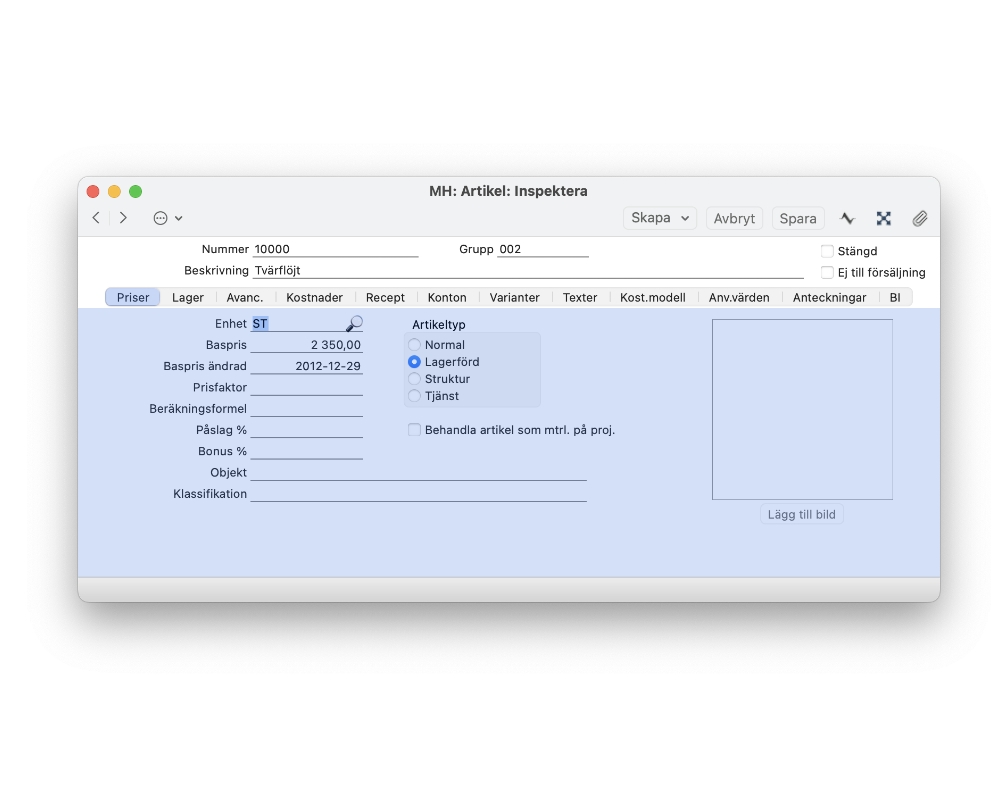Go to the previous record arrow

(x=96, y=218)
